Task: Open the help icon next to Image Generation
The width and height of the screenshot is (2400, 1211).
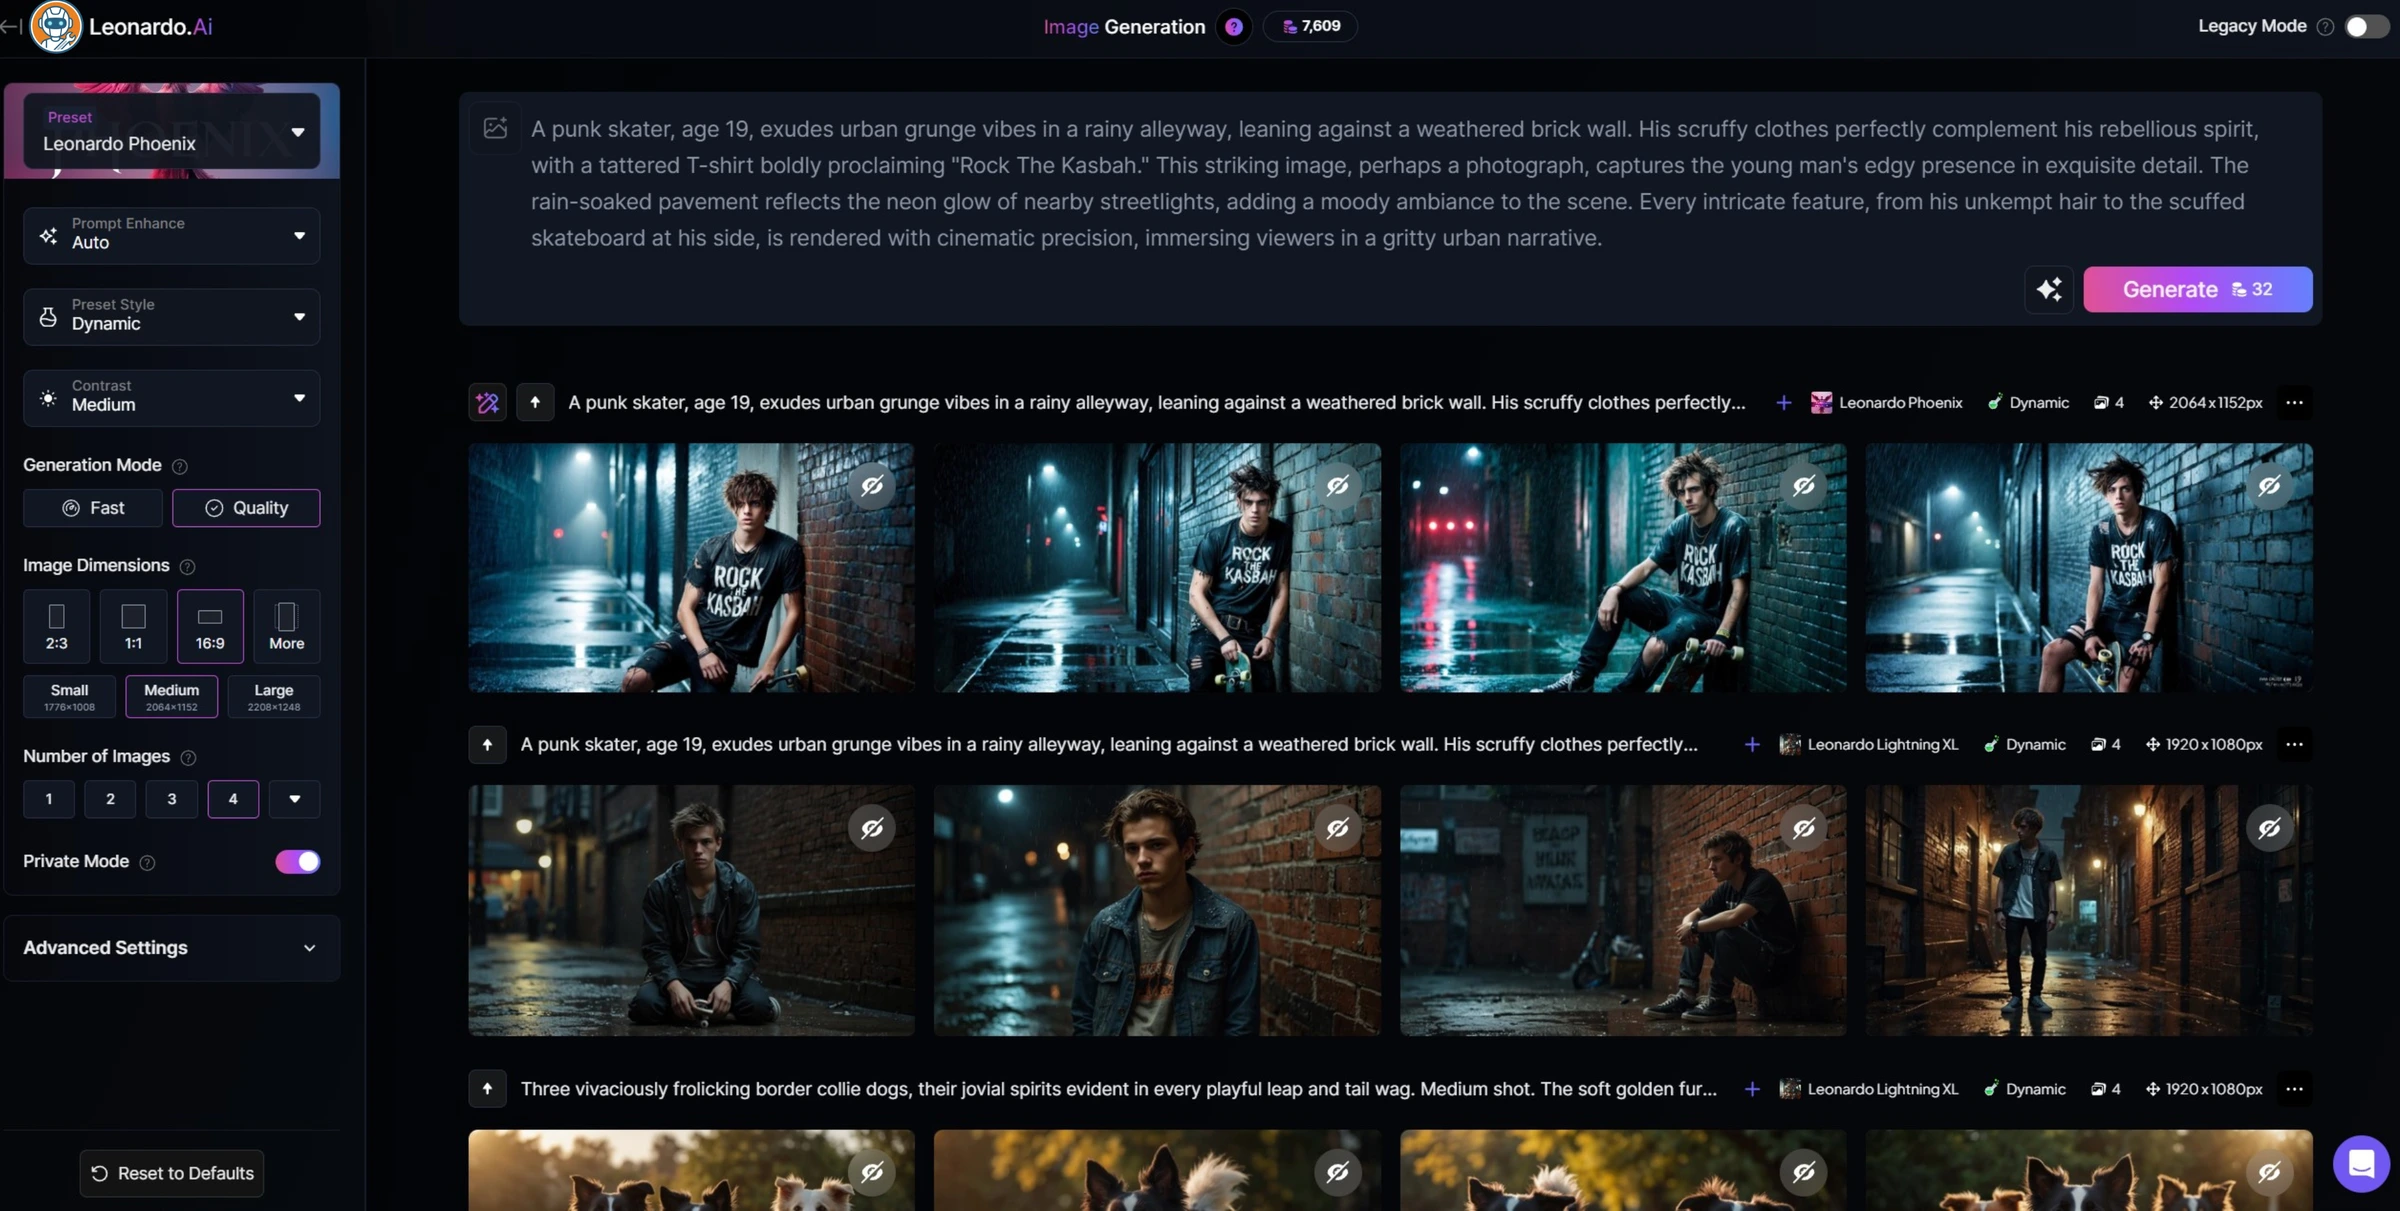Action: tap(1233, 27)
